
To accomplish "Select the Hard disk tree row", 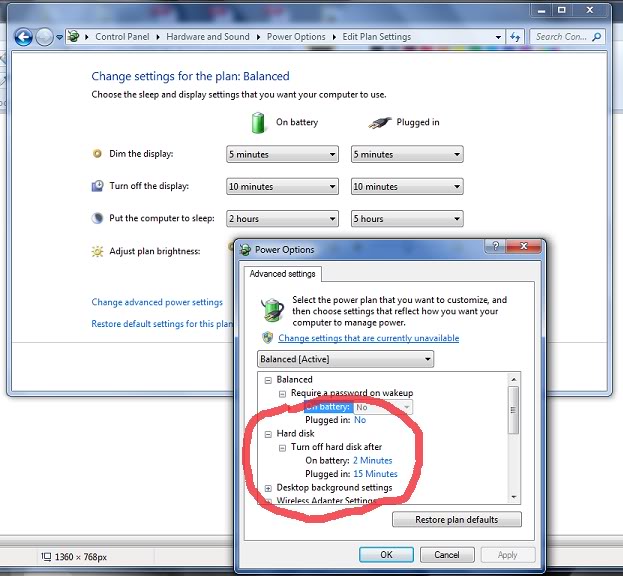I will click(295, 433).
